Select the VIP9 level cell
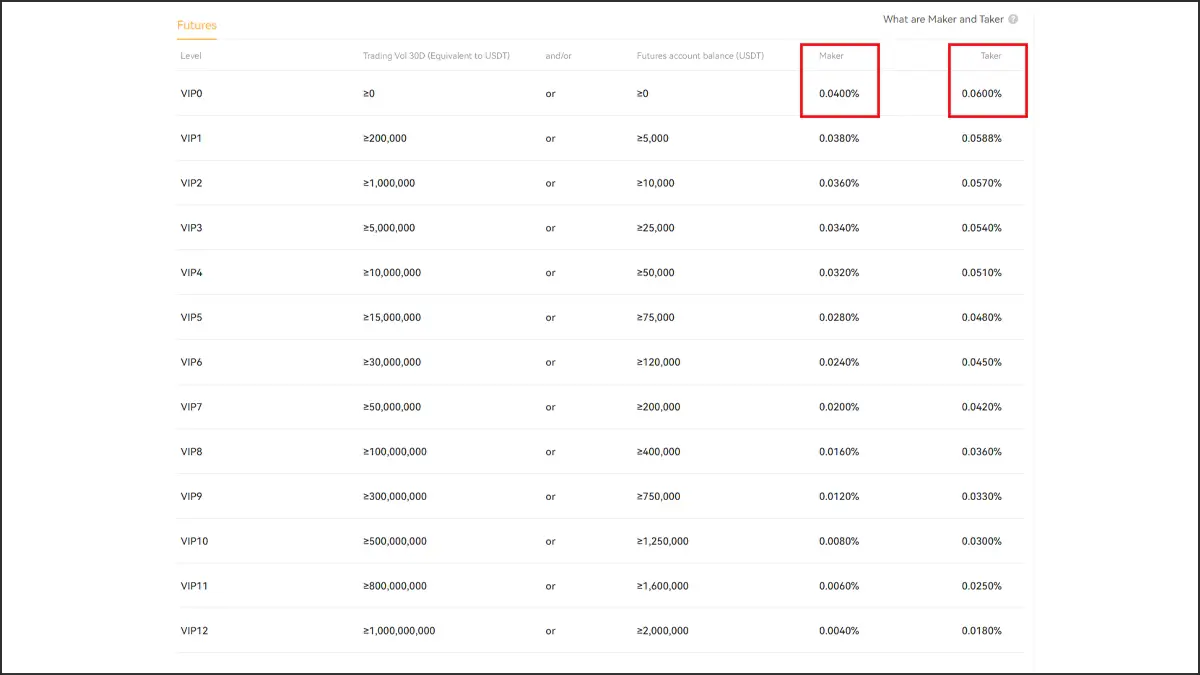The width and height of the screenshot is (1200, 675). (191, 497)
